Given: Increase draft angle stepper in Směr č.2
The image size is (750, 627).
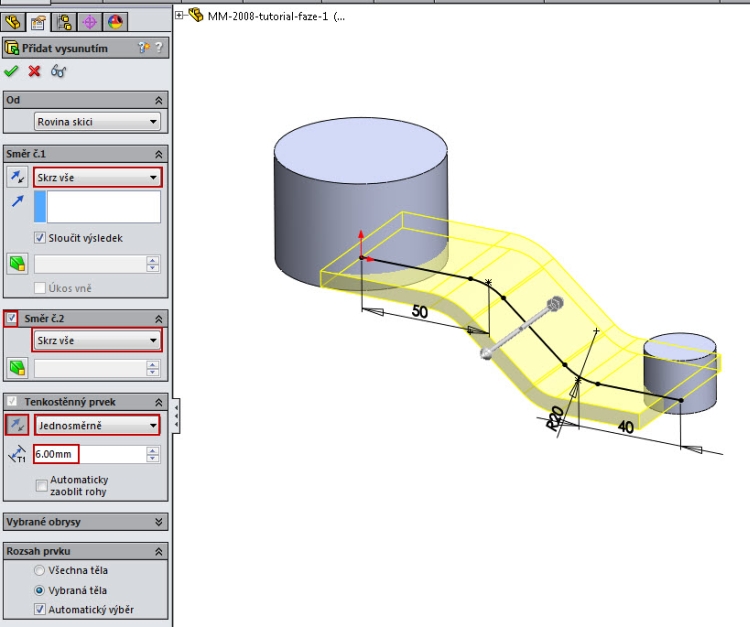Looking at the screenshot, I should point(153,364).
